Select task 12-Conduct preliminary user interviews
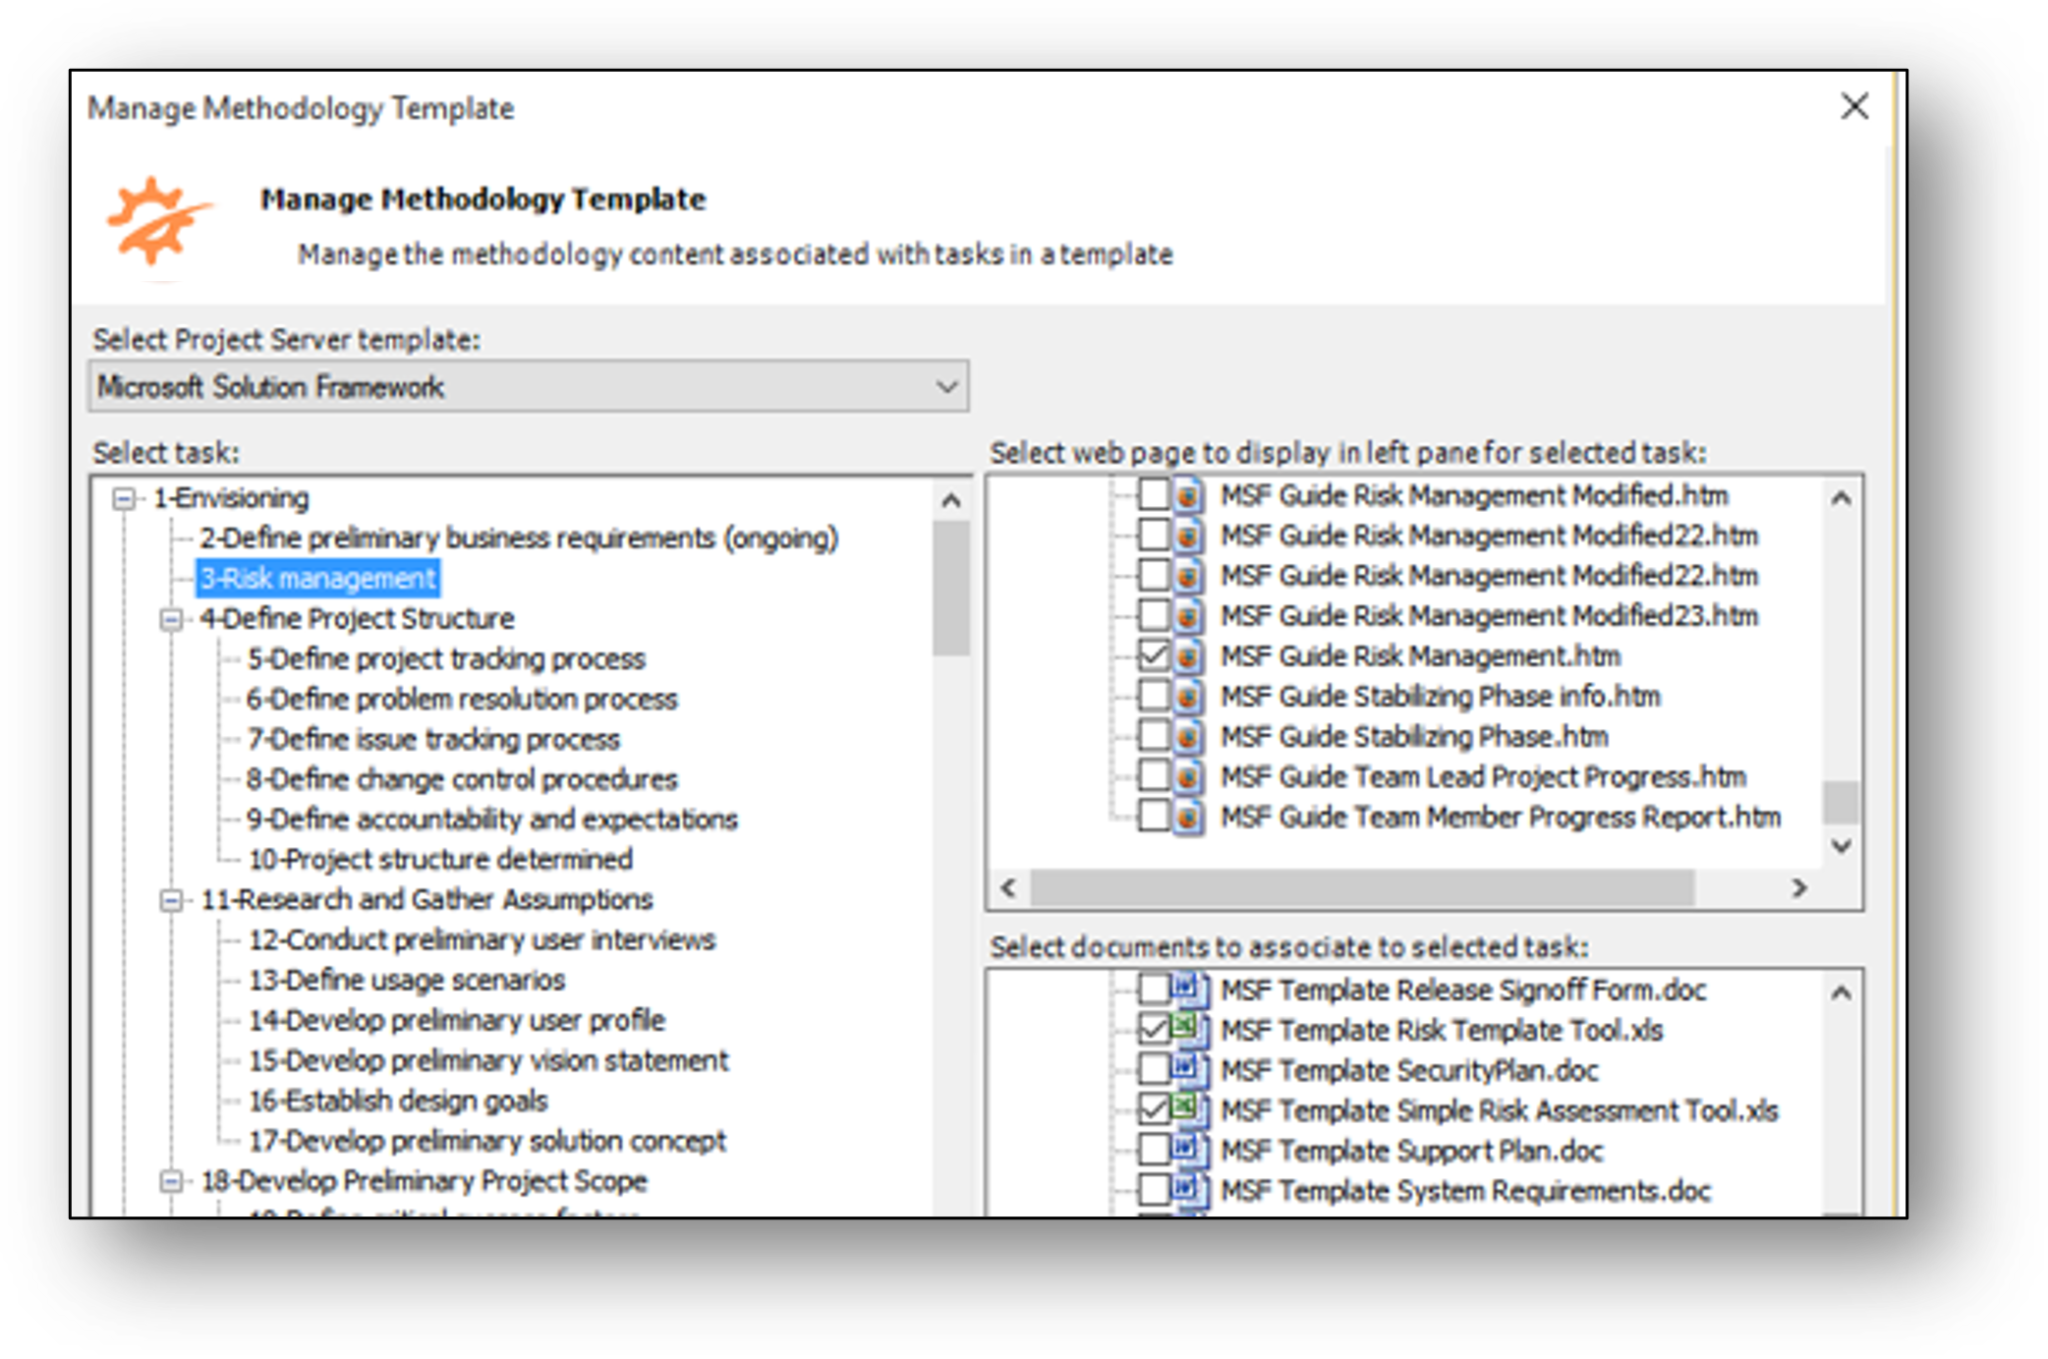 coord(482,940)
